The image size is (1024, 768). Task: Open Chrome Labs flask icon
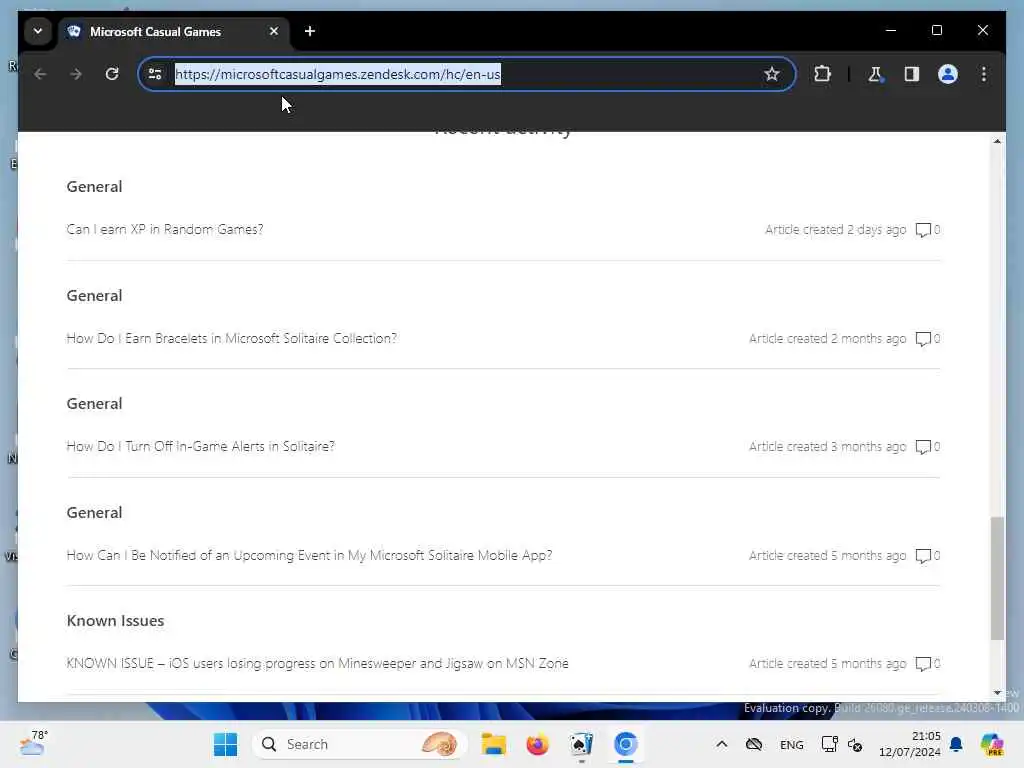875,74
